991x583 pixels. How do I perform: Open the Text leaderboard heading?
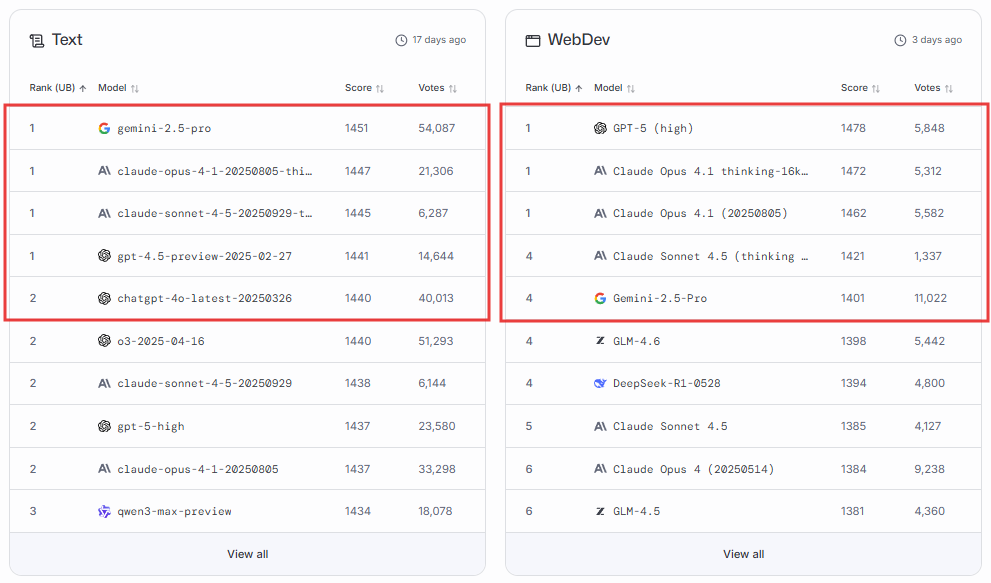[x=67, y=40]
